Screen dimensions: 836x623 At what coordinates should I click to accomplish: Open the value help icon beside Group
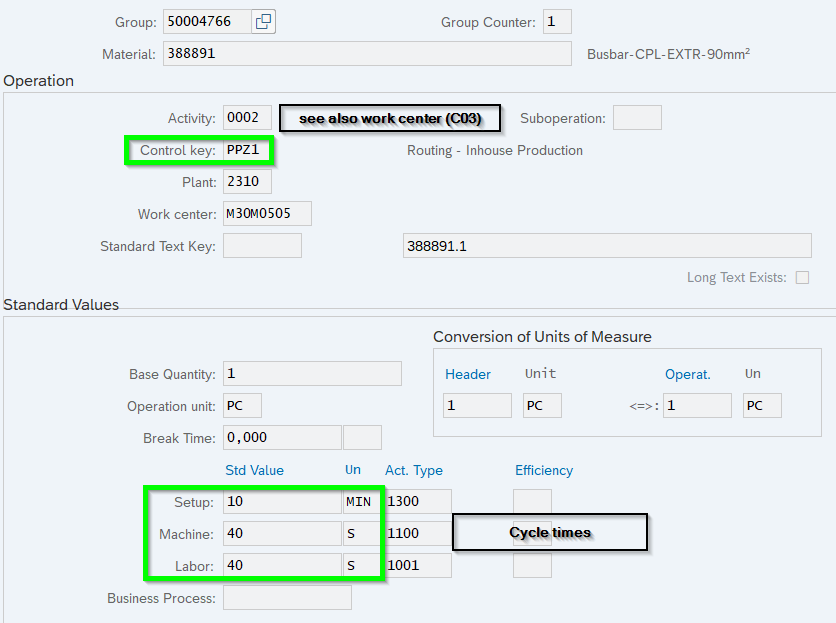263,22
